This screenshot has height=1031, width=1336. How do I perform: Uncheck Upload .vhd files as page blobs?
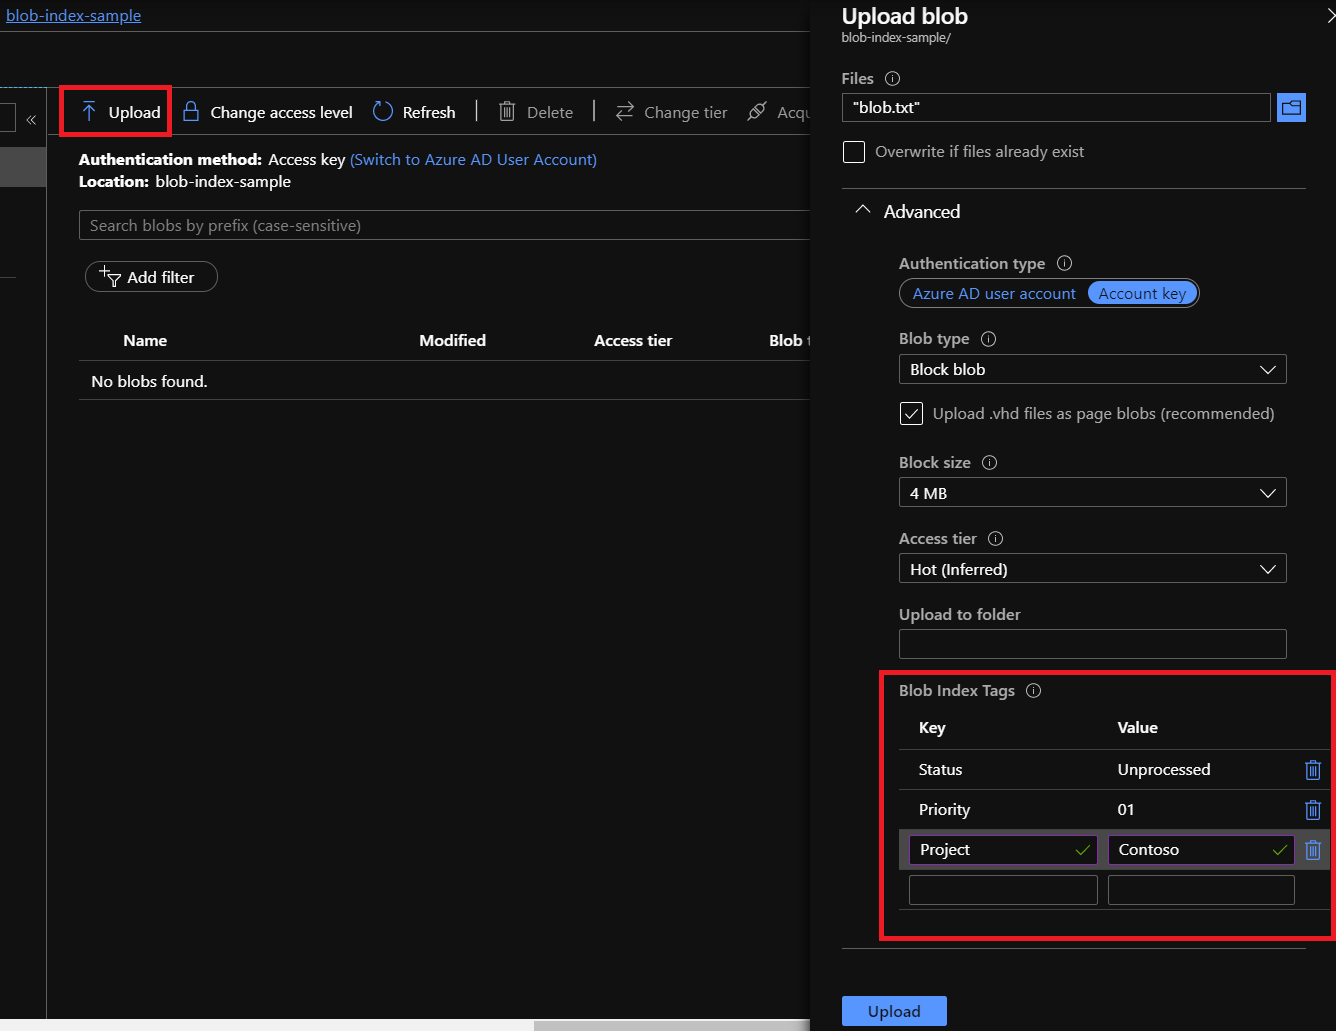click(911, 413)
